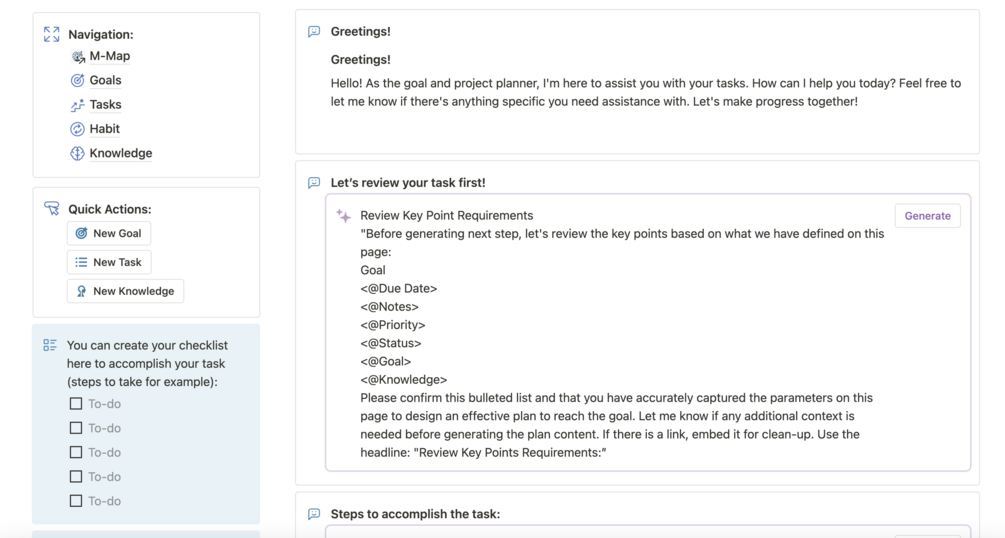Open the Goals page link
1005x538 pixels.
coord(105,80)
